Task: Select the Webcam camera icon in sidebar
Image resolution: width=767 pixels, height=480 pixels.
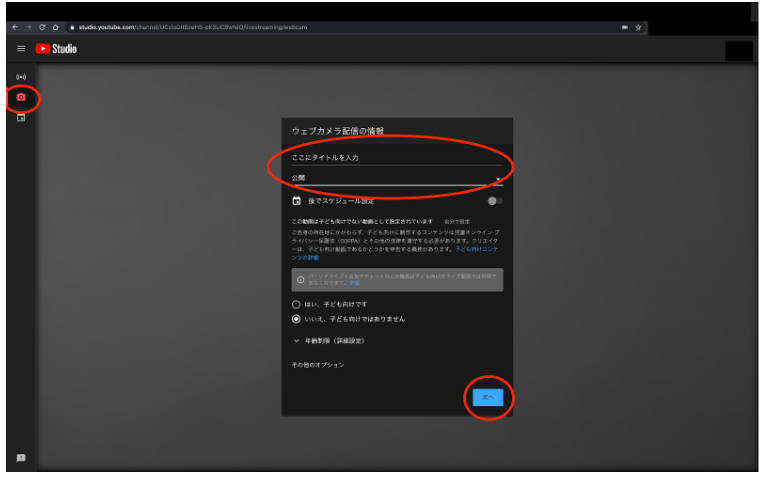Action: coord(21,97)
